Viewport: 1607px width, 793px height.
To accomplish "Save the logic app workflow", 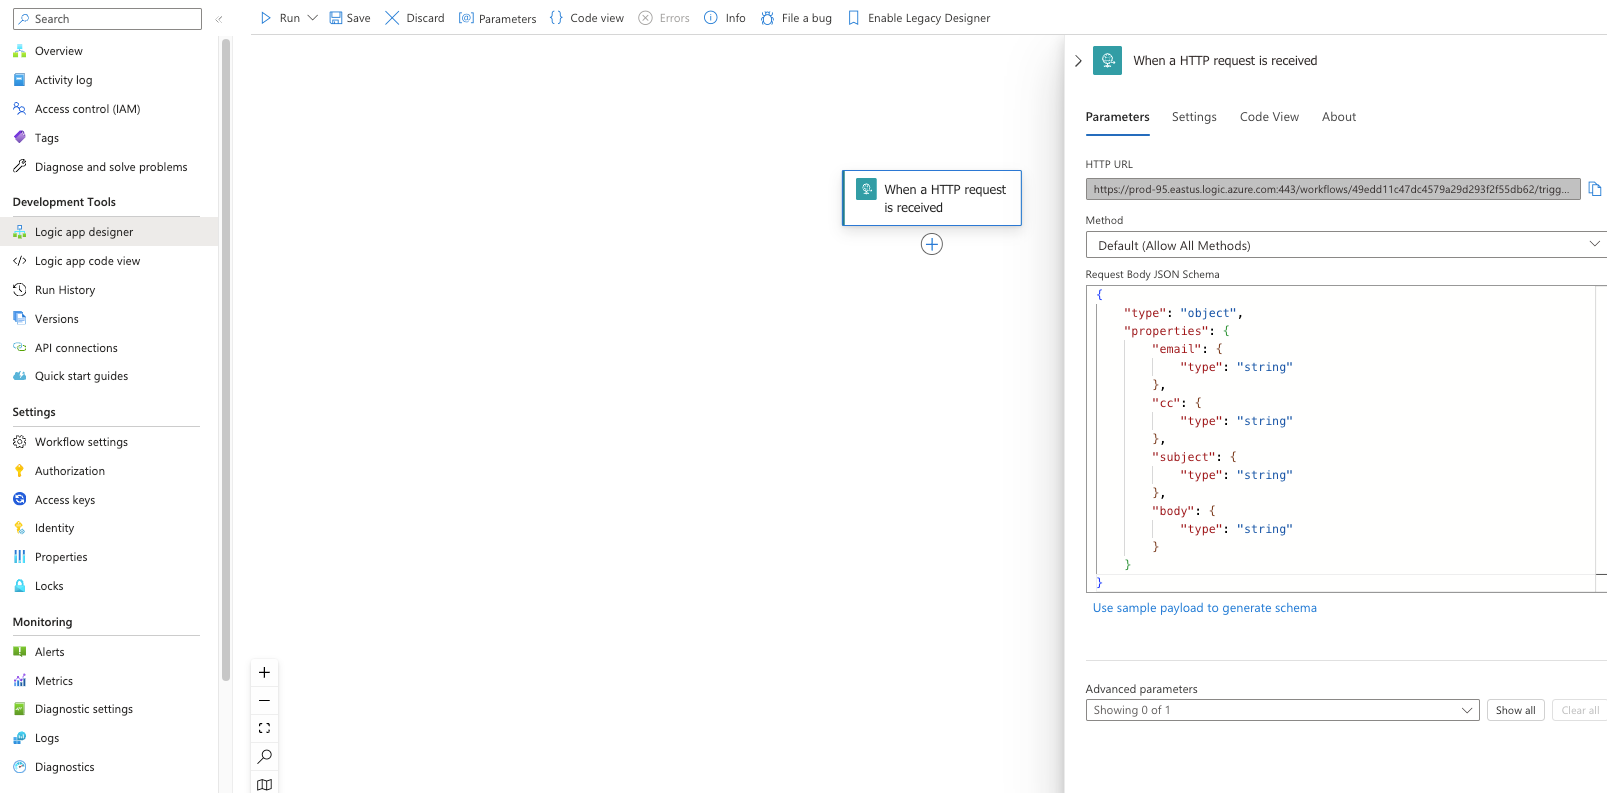I will (x=350, y=18).
